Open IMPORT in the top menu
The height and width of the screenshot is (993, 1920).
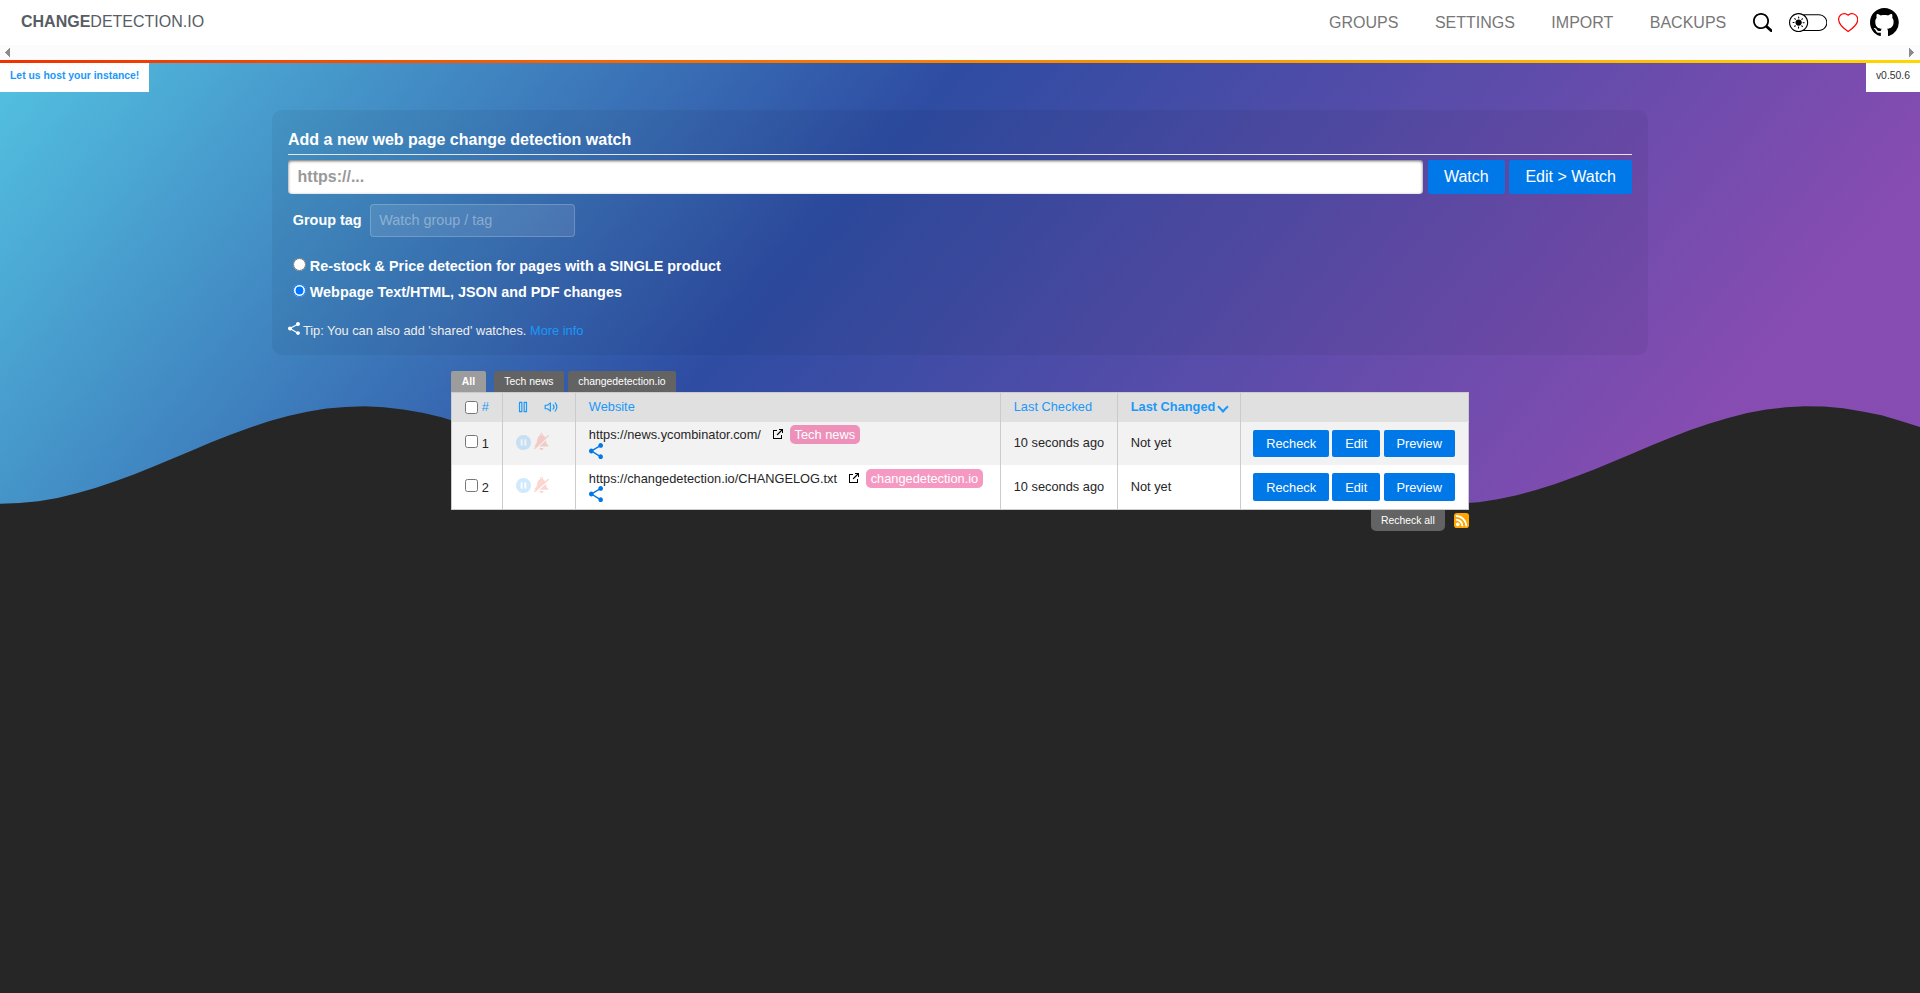(1582, 22)
